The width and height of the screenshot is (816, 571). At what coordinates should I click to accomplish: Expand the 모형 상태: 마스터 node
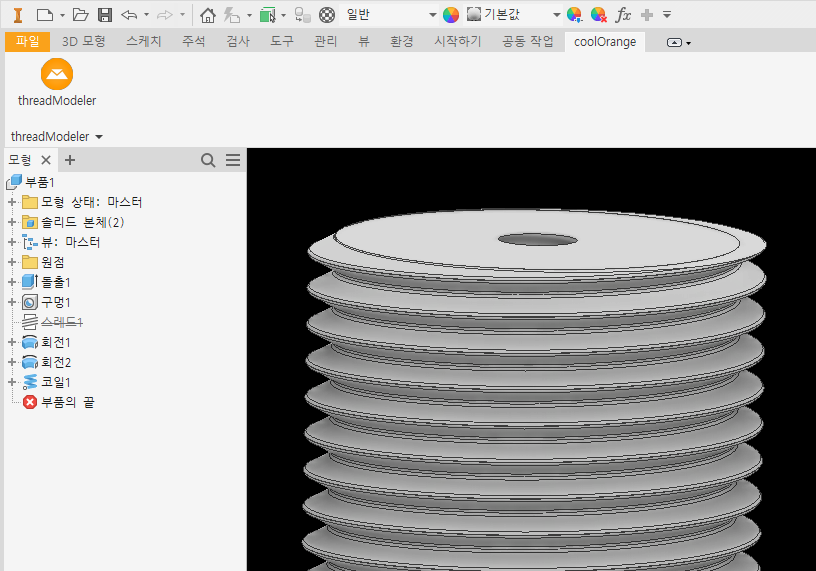(11, 202)
